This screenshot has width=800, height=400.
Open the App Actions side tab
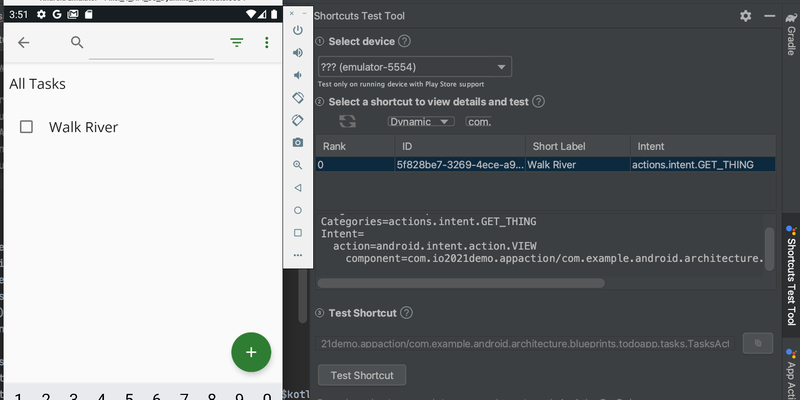(x=791, y=374)
